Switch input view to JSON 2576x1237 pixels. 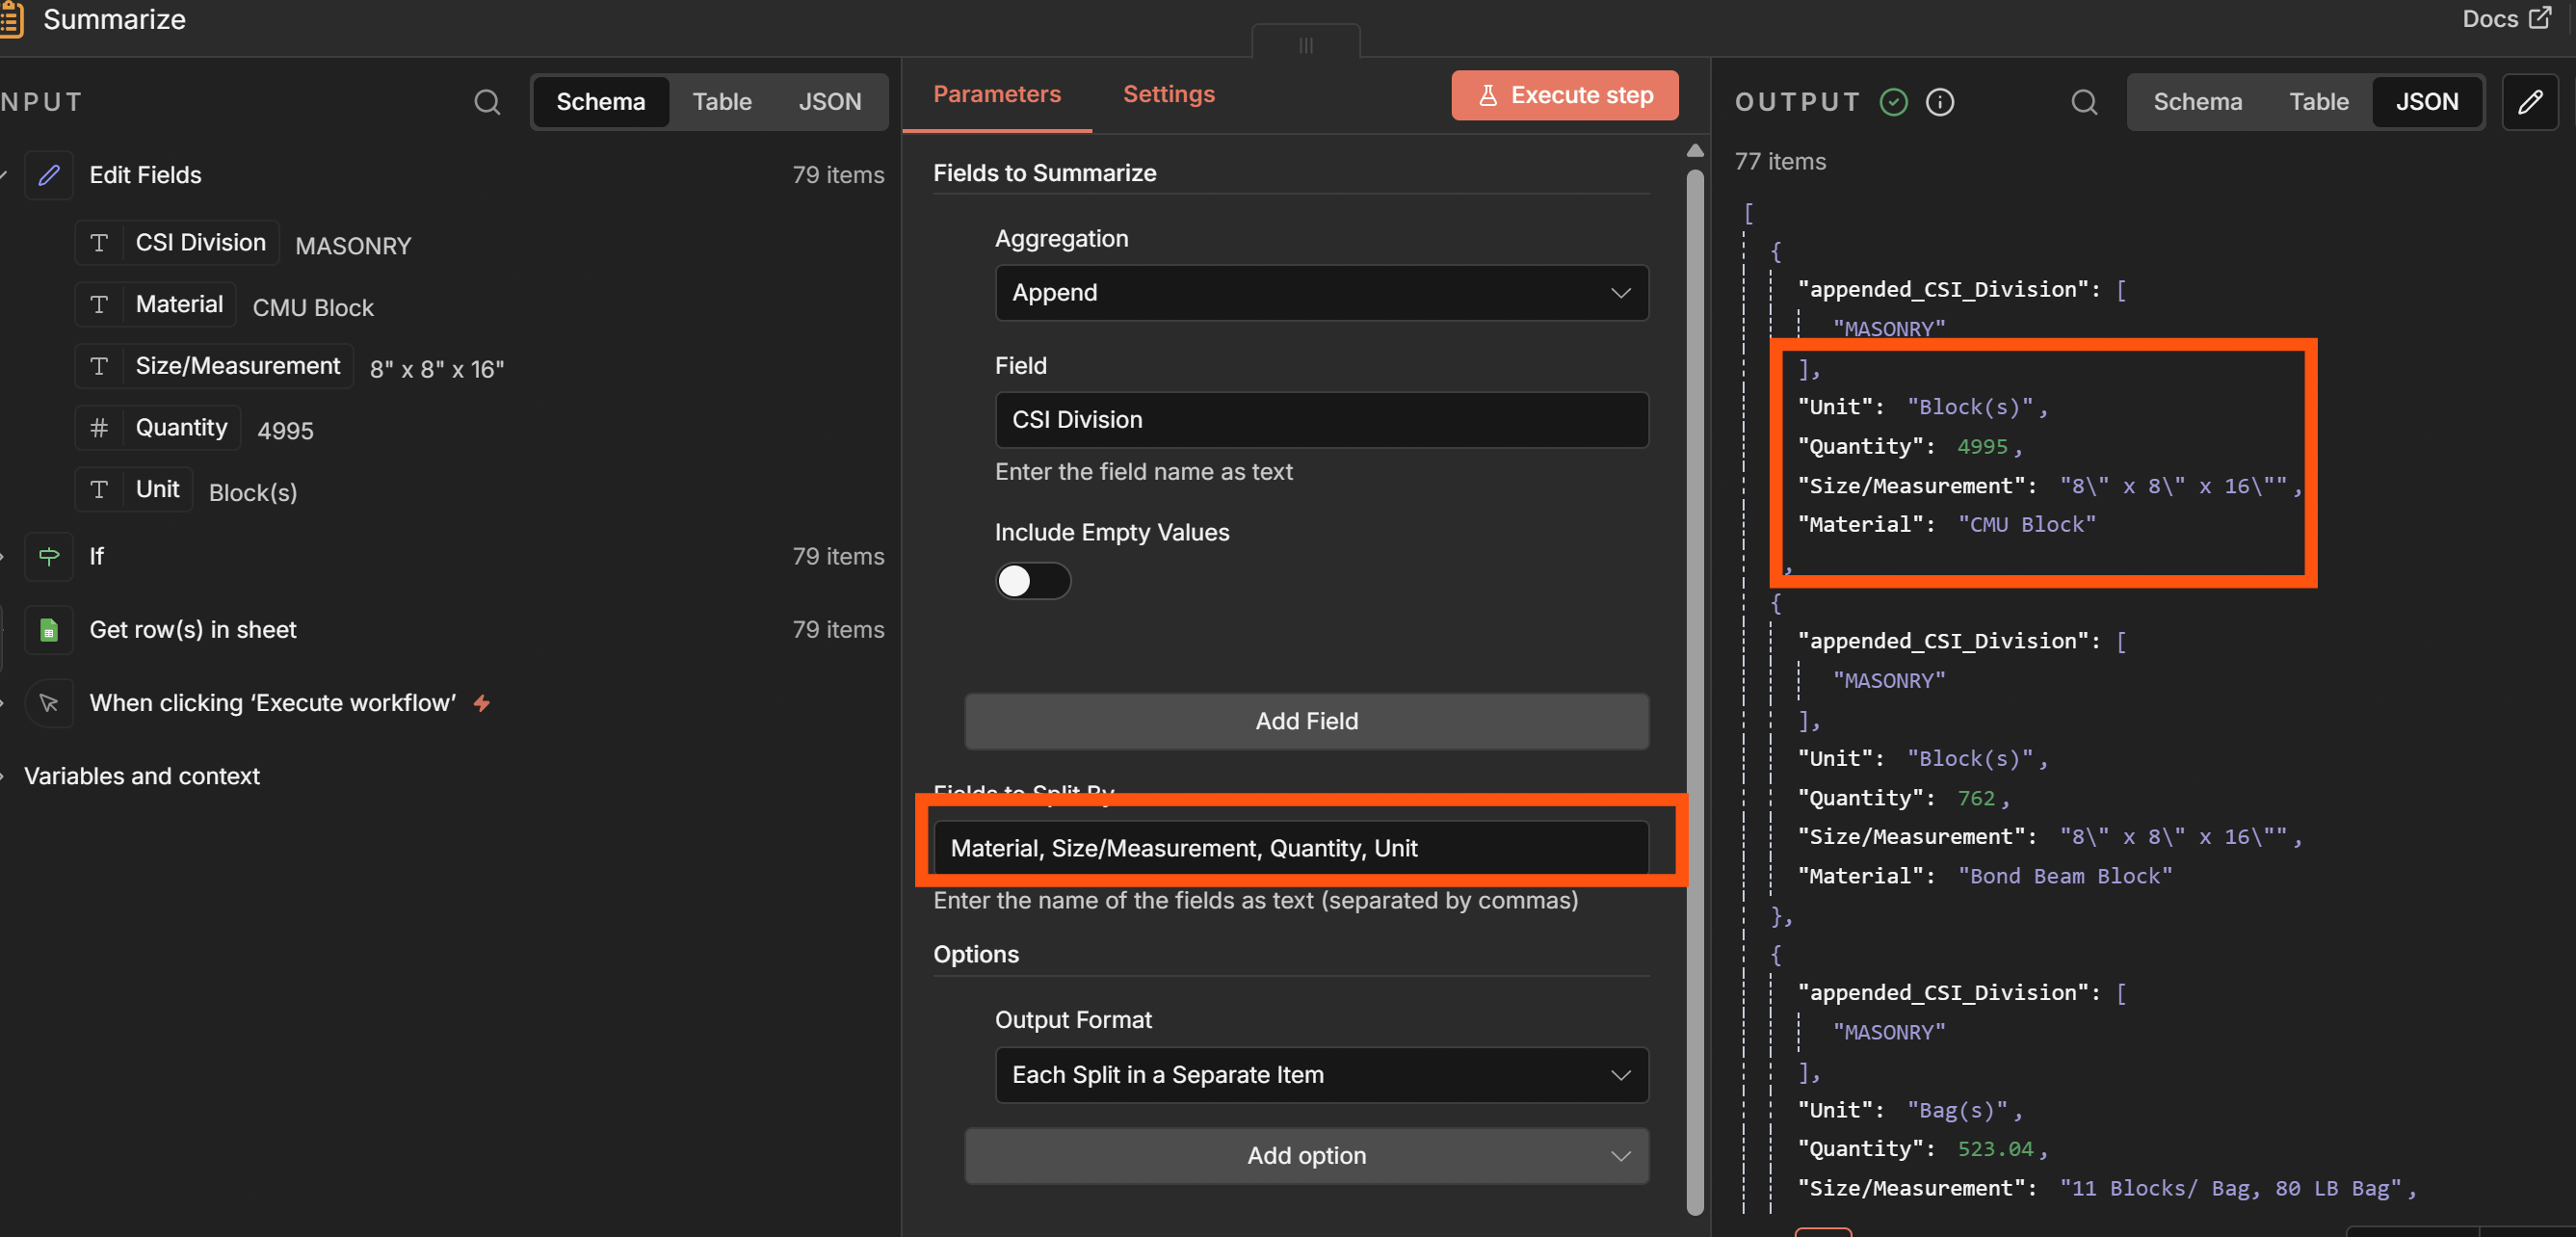(x=829, y=102)
